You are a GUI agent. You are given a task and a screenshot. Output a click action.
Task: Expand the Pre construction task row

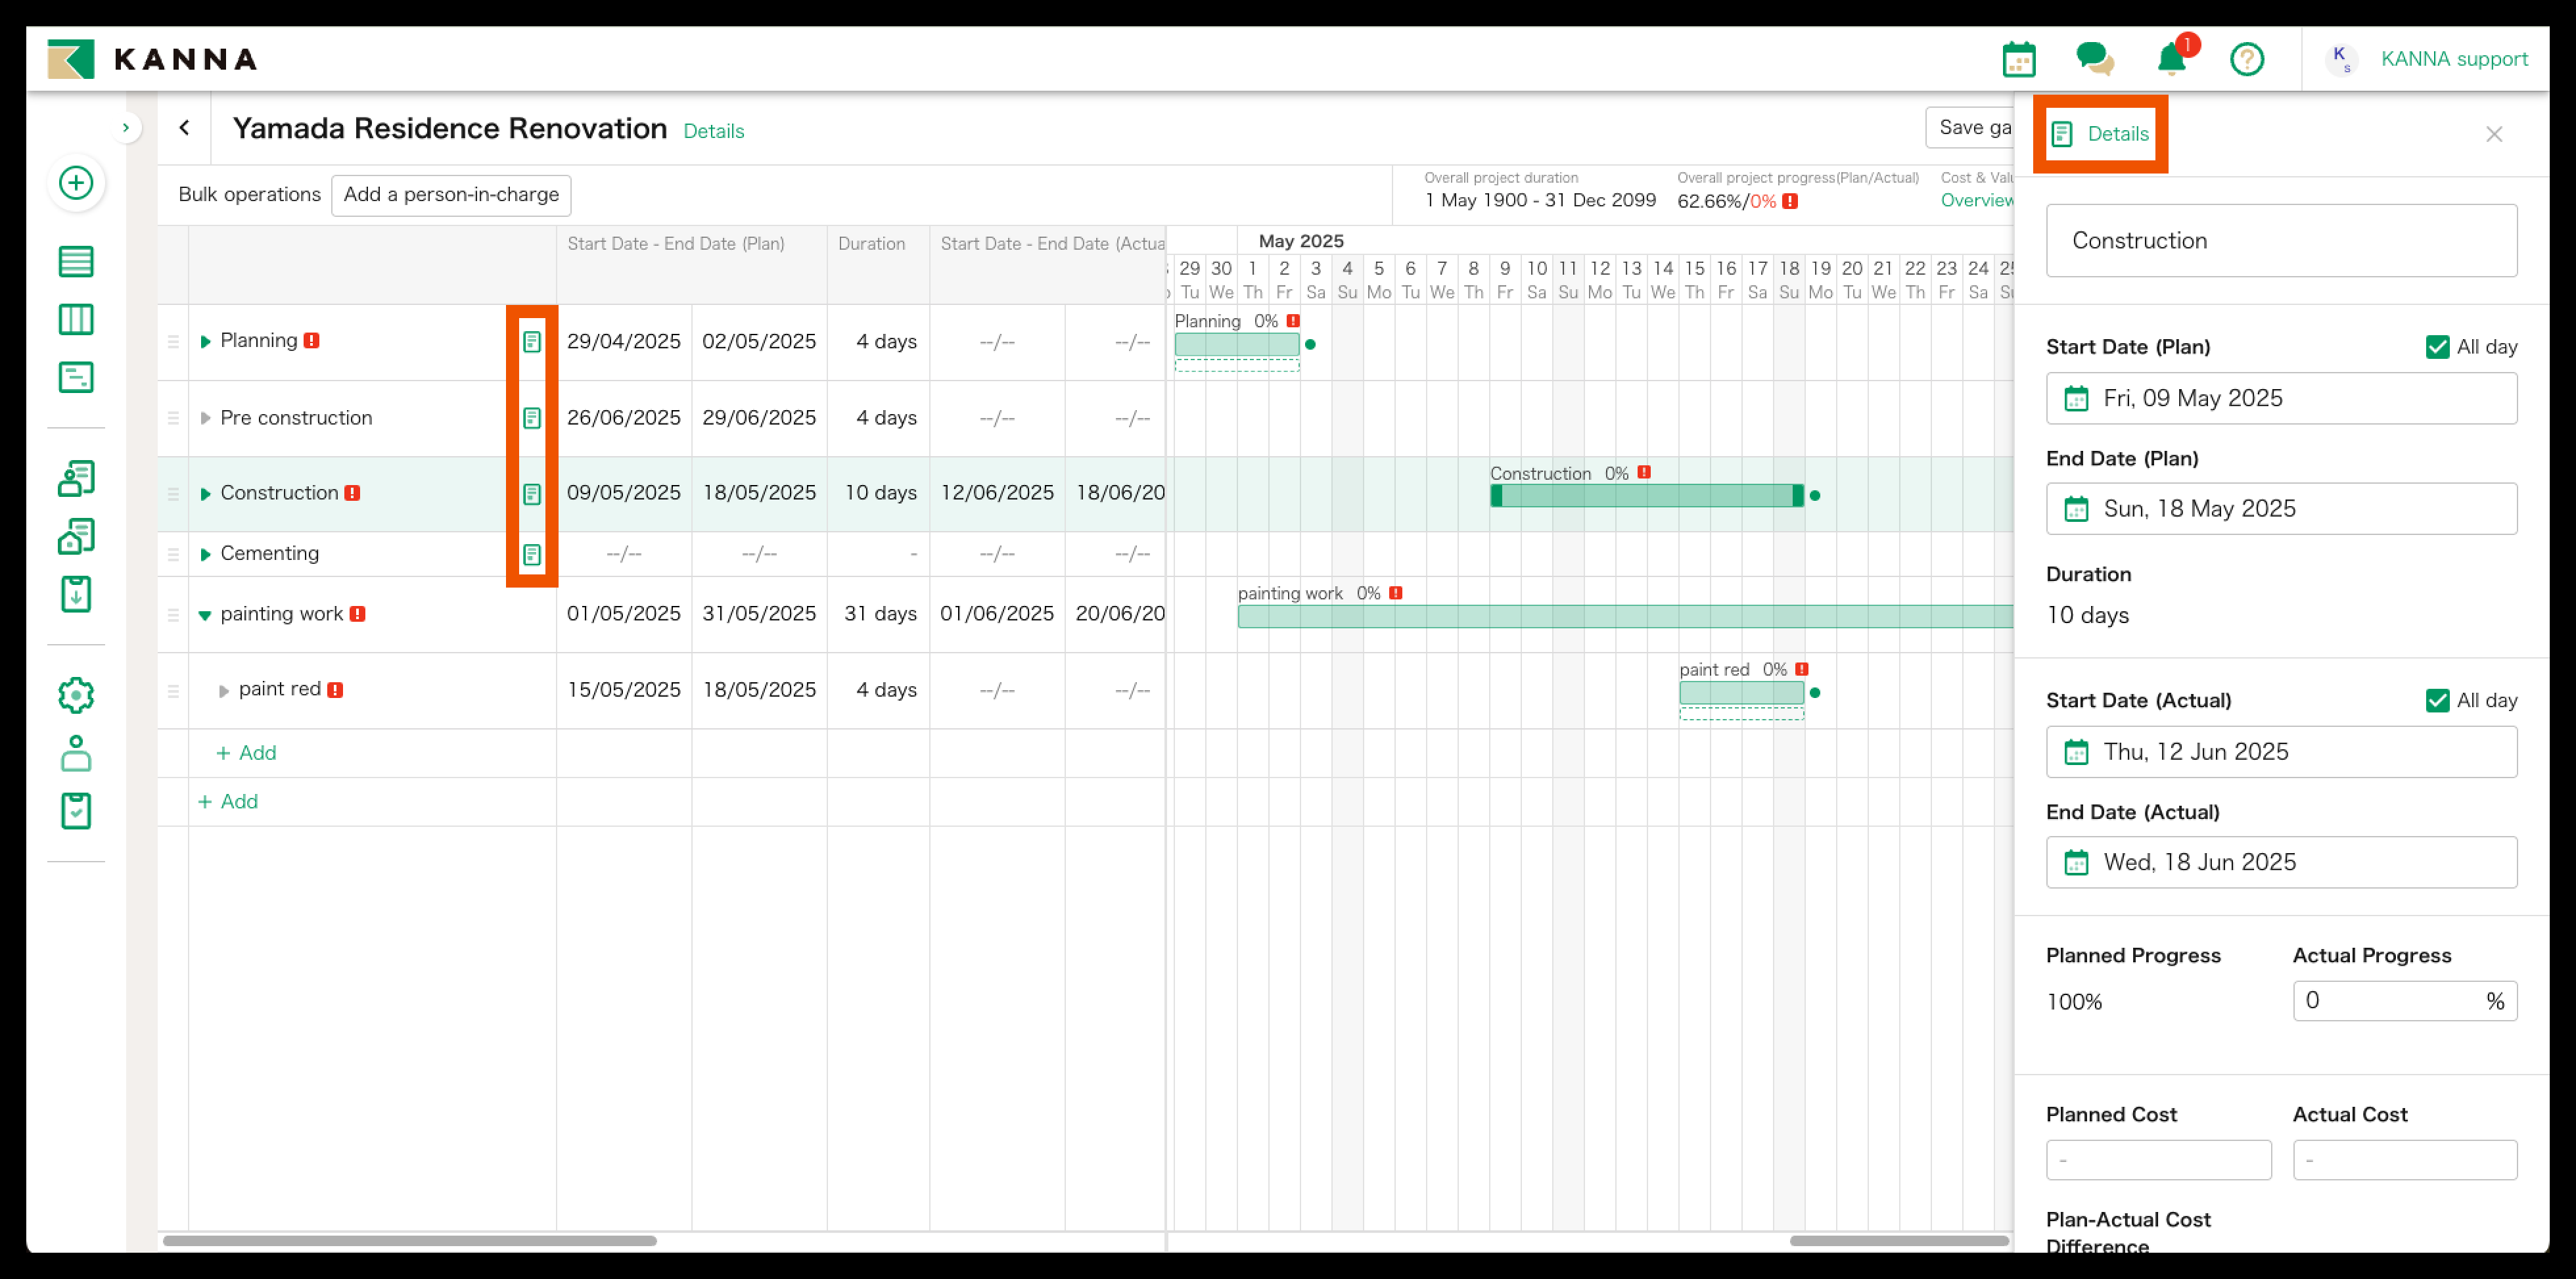click(x=206, y=417)
